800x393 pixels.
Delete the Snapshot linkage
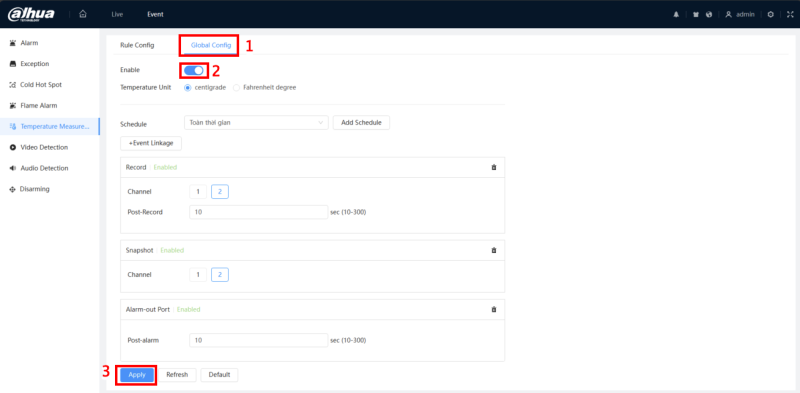(493, 251)
